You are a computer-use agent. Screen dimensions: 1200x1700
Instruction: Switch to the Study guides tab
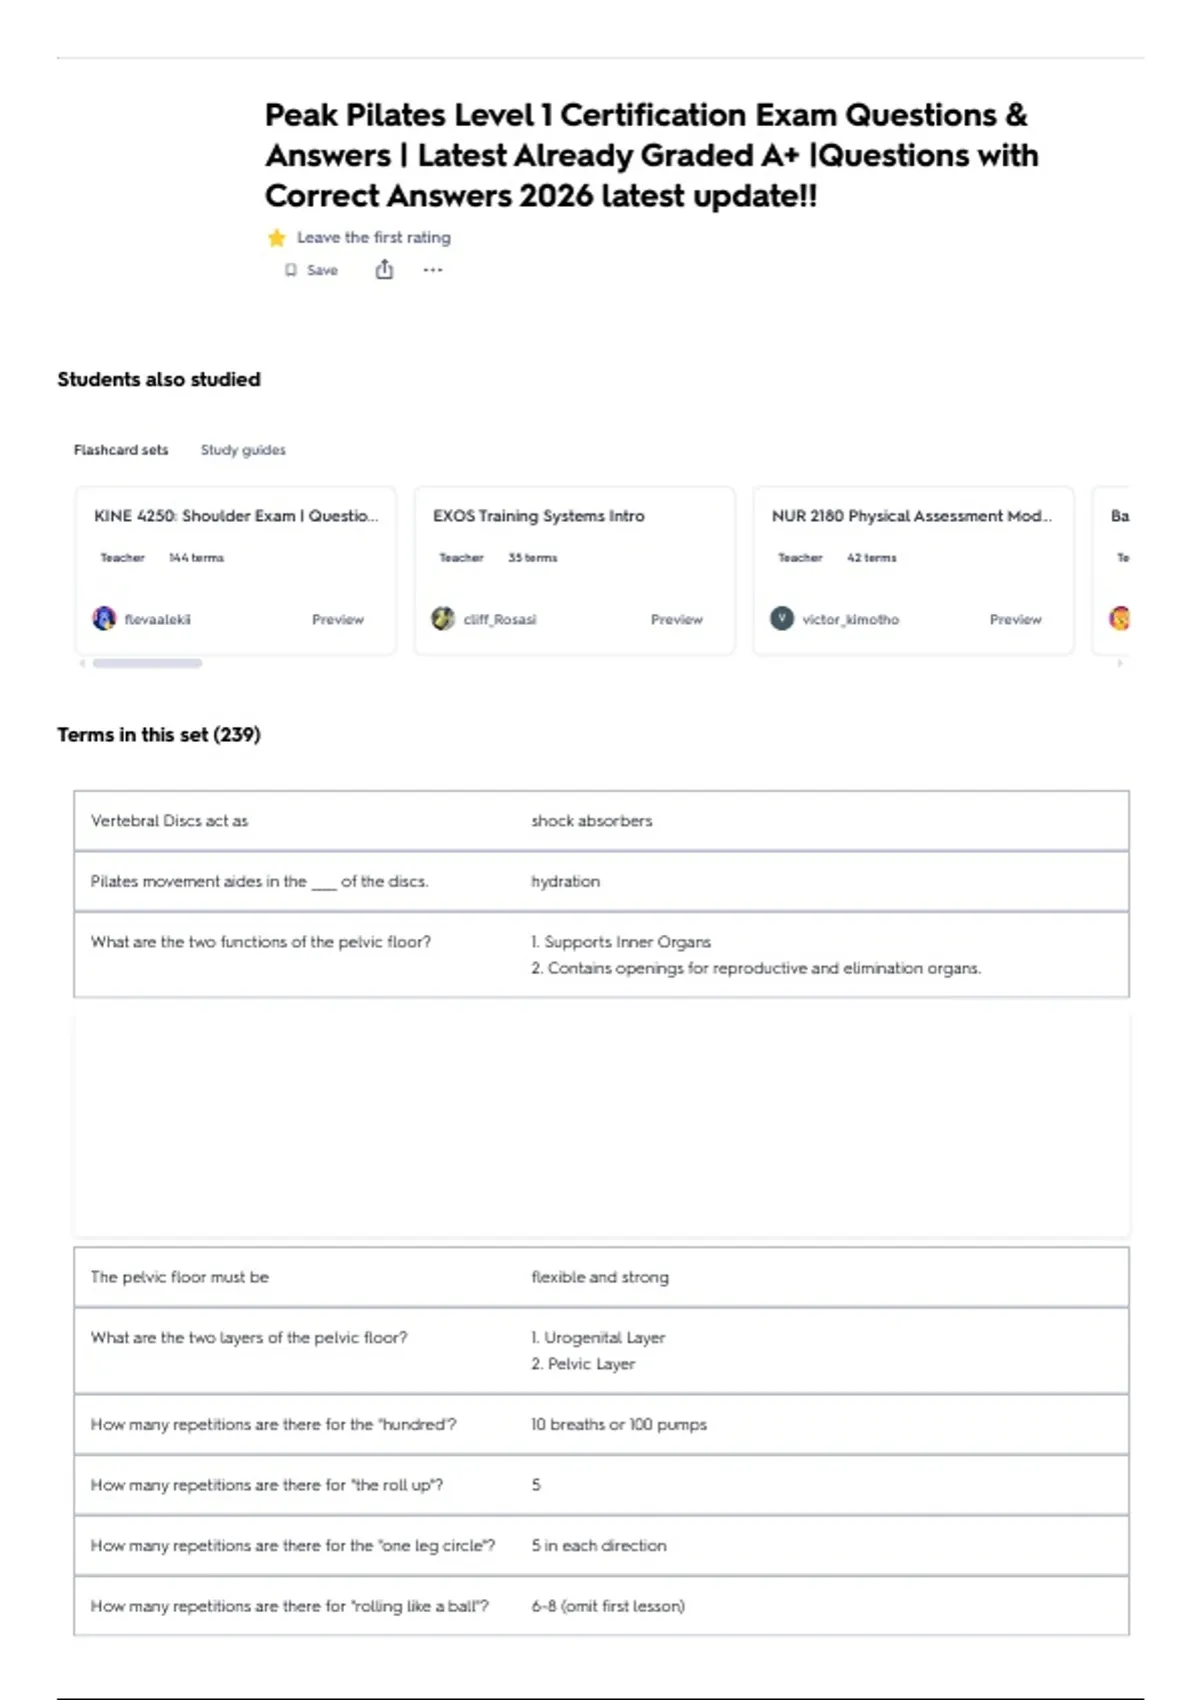[x=243, y=450]
